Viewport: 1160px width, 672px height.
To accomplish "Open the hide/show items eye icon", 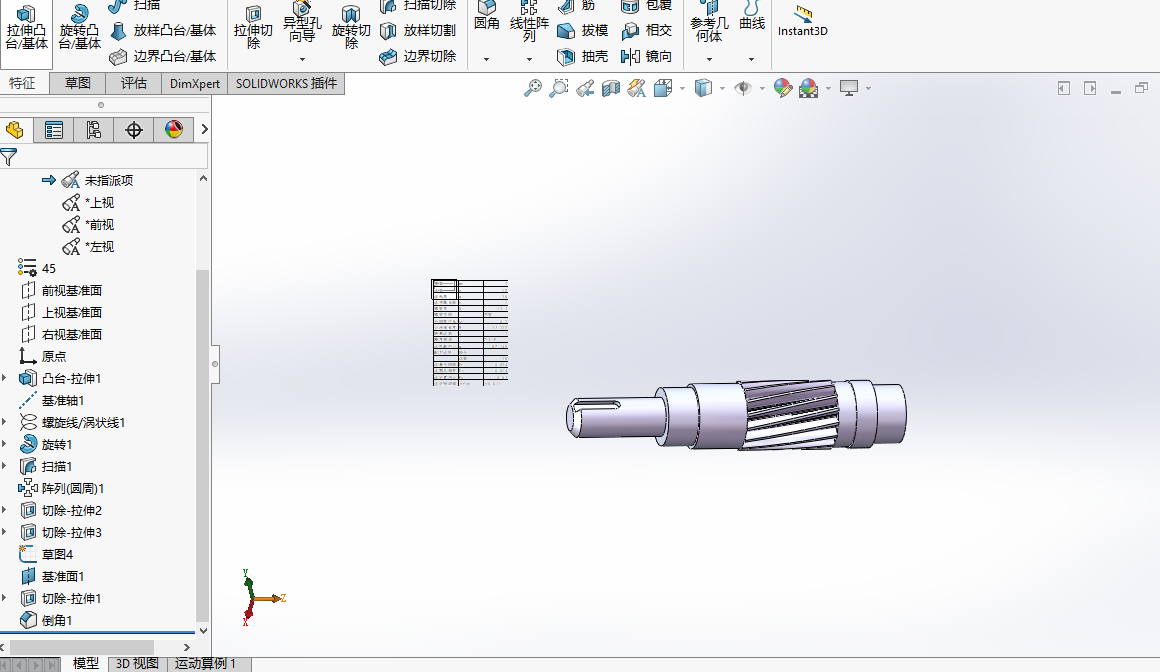I will coord(743,89).
